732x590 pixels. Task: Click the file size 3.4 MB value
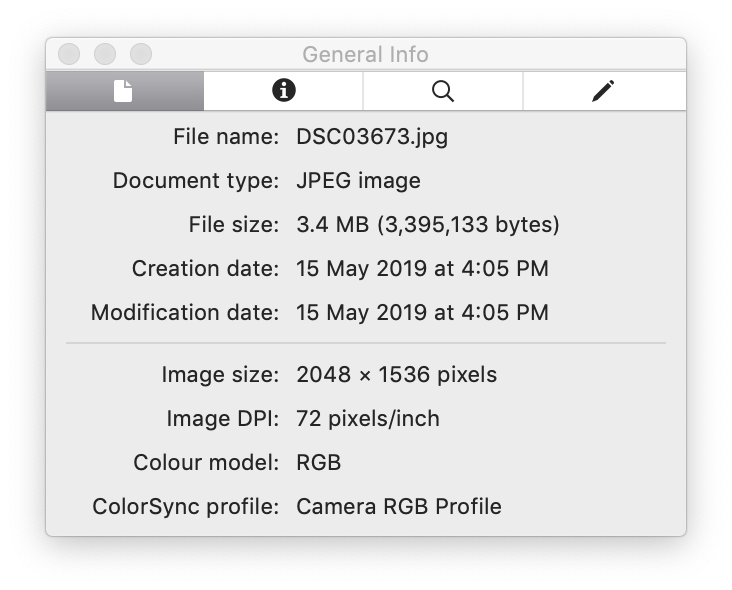pyautogui.click(x=428, y=225)
